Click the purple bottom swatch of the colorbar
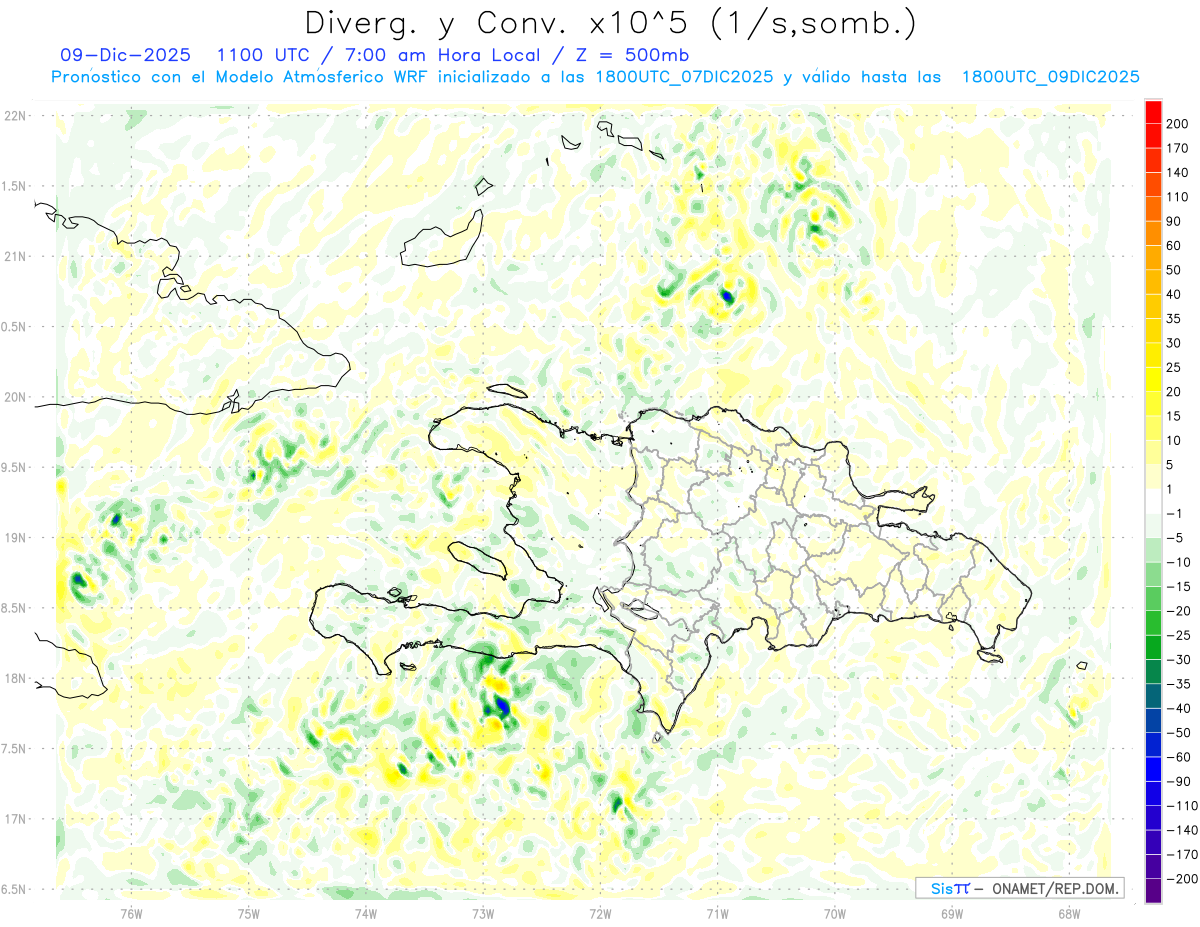This screenshot has width=1200, height=927. (x=1153, y=891)
